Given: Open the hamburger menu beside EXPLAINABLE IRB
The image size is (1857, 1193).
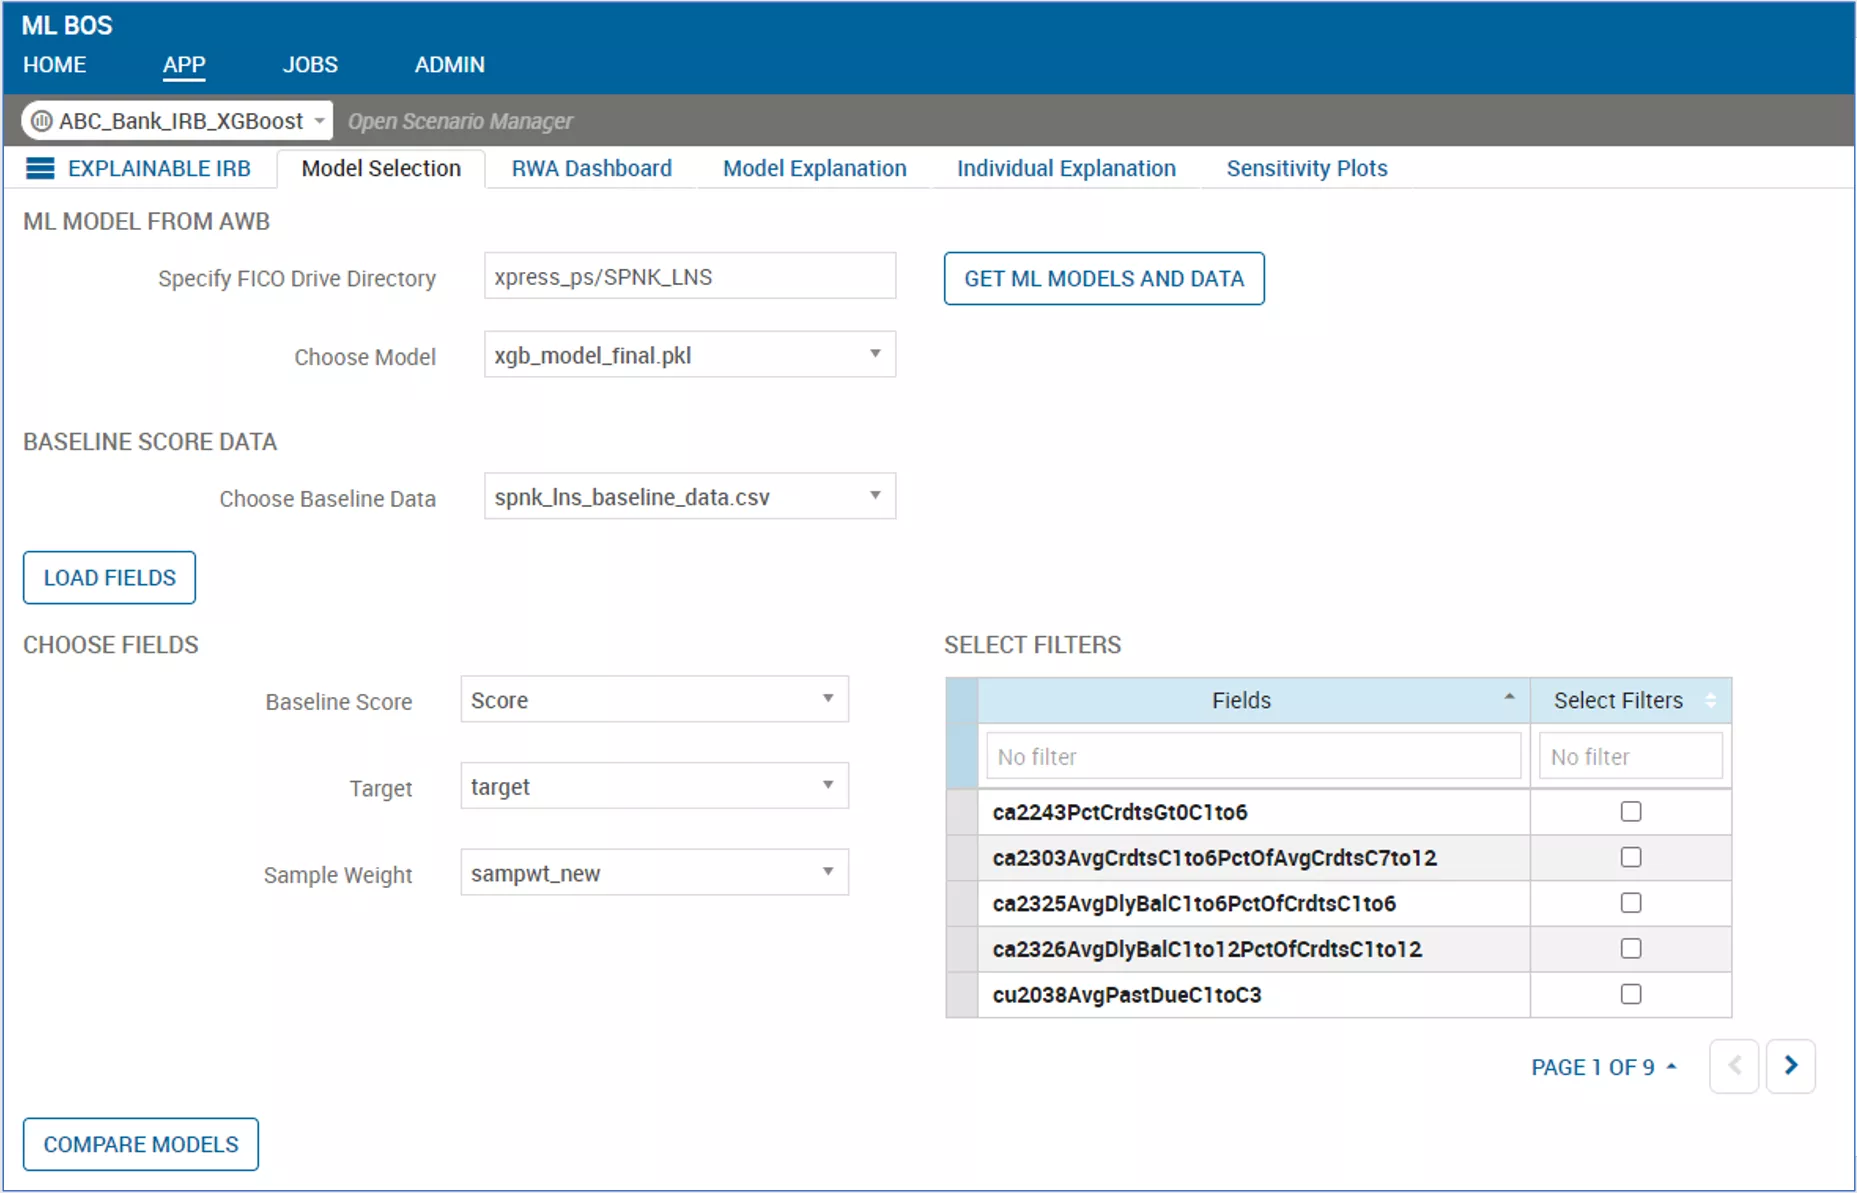Looking at the screenshot, I should 40,168.
